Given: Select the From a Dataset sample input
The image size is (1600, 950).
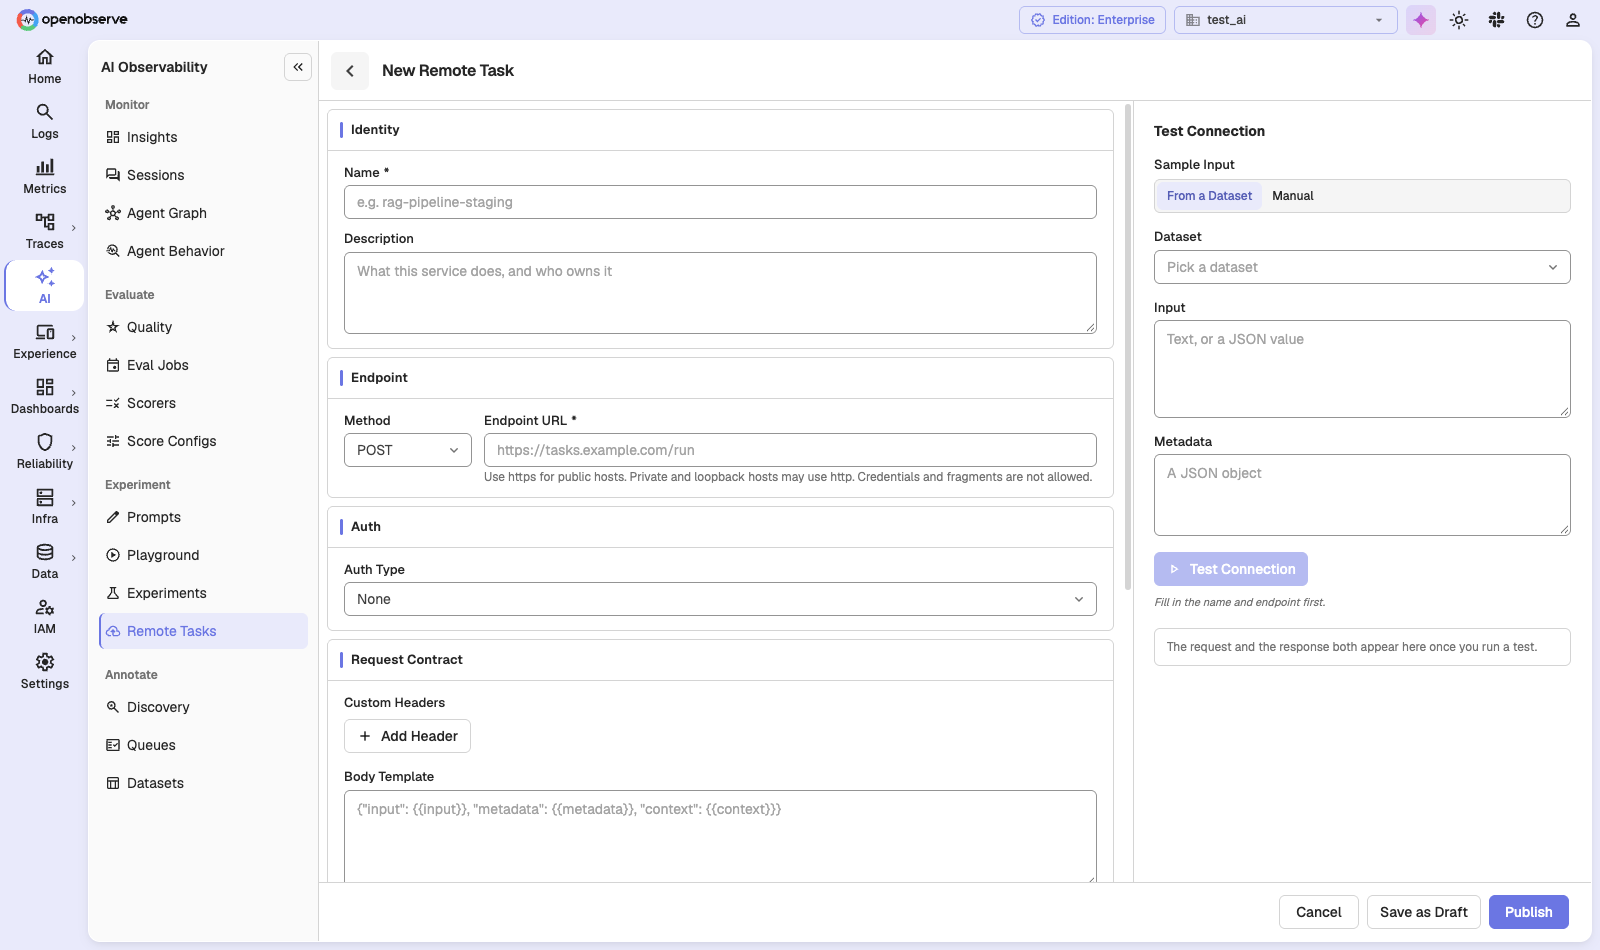Looking at the screenshot, I should tap(1209, 196).
